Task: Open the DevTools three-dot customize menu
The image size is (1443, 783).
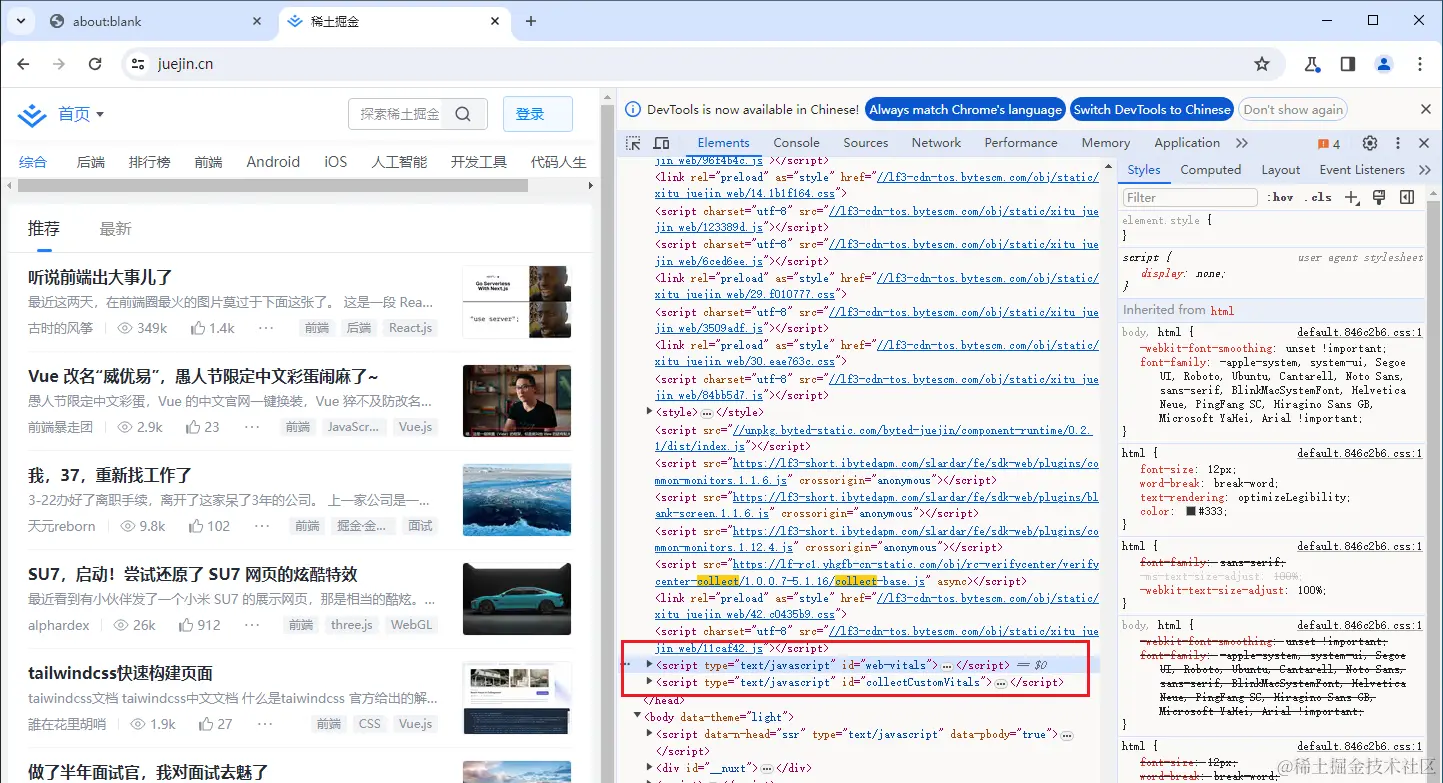Action: point(1398,143)
